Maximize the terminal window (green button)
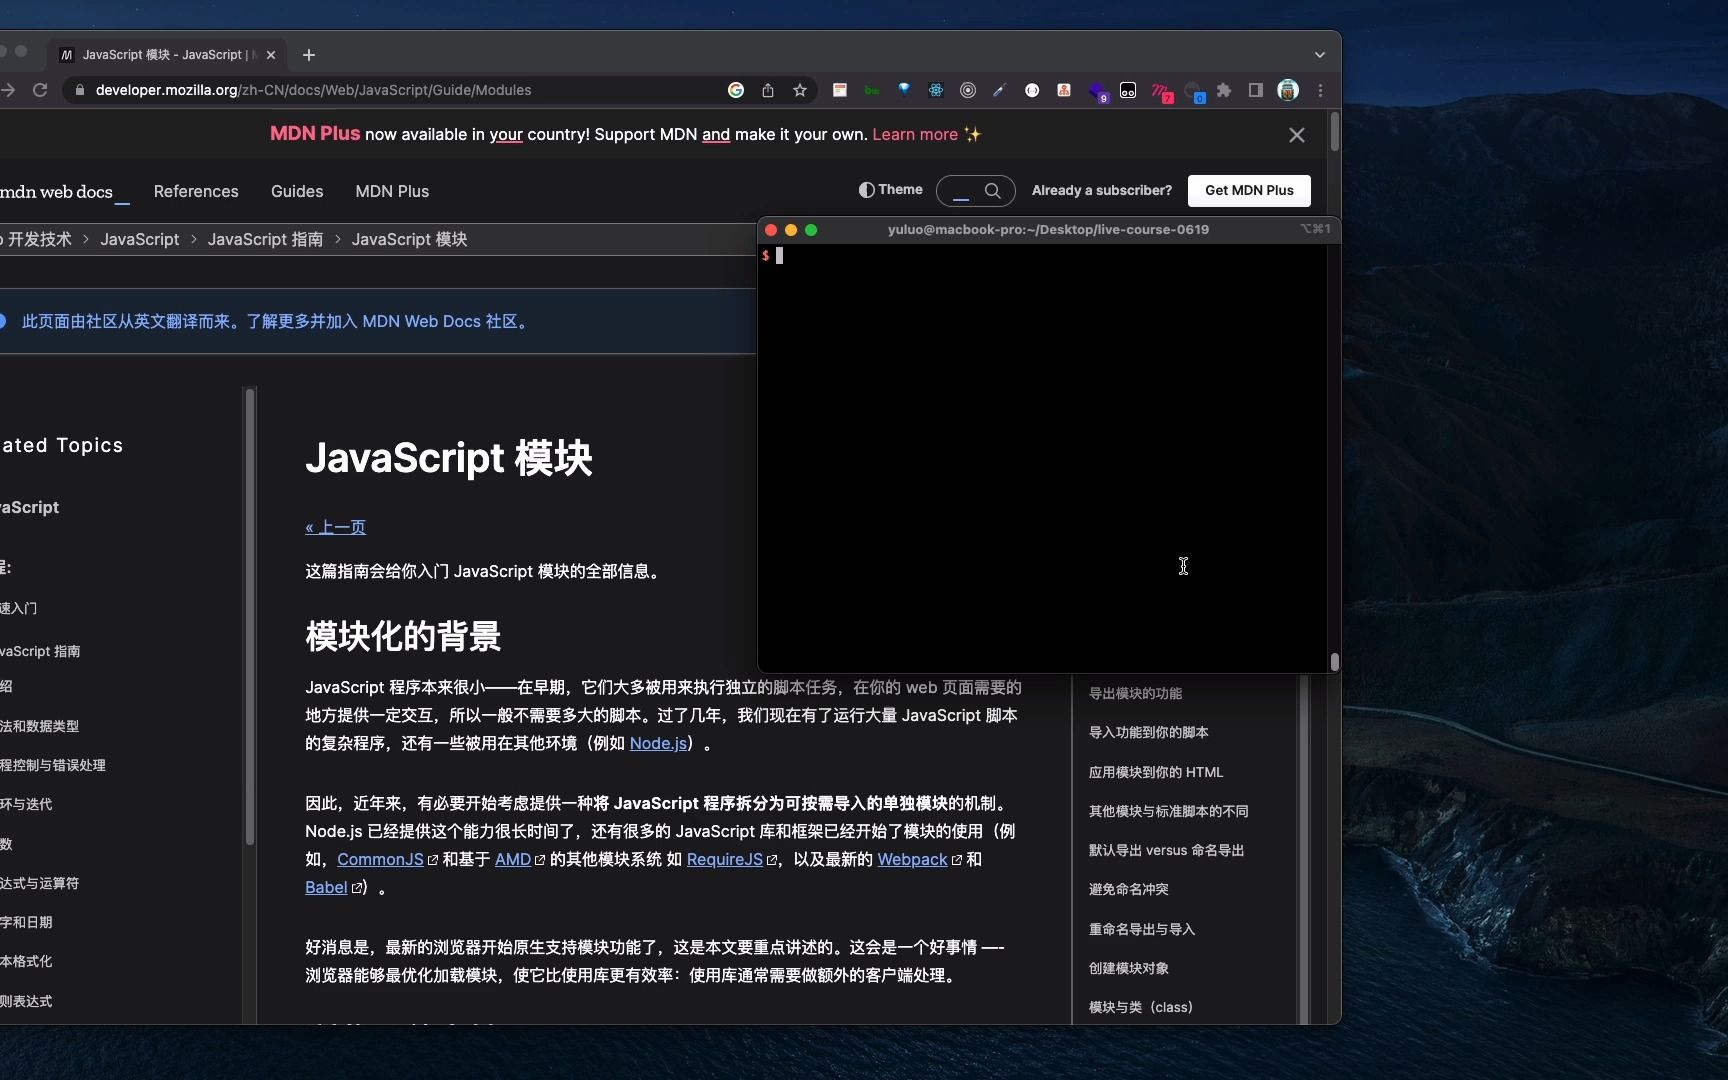 (x=811, y=230)
